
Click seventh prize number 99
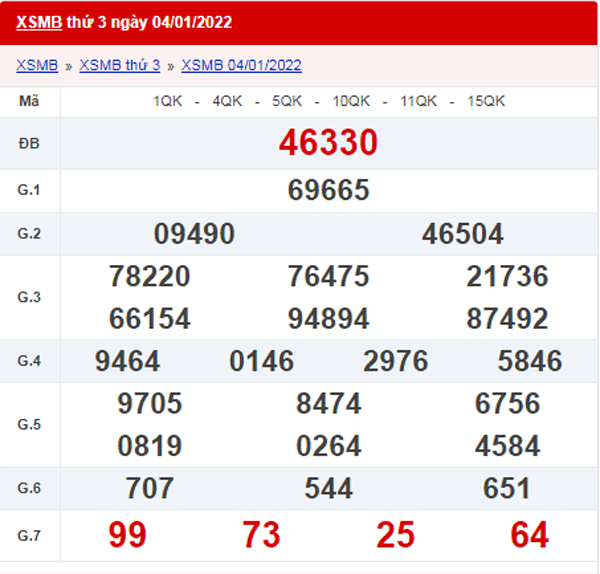point(127,535)
